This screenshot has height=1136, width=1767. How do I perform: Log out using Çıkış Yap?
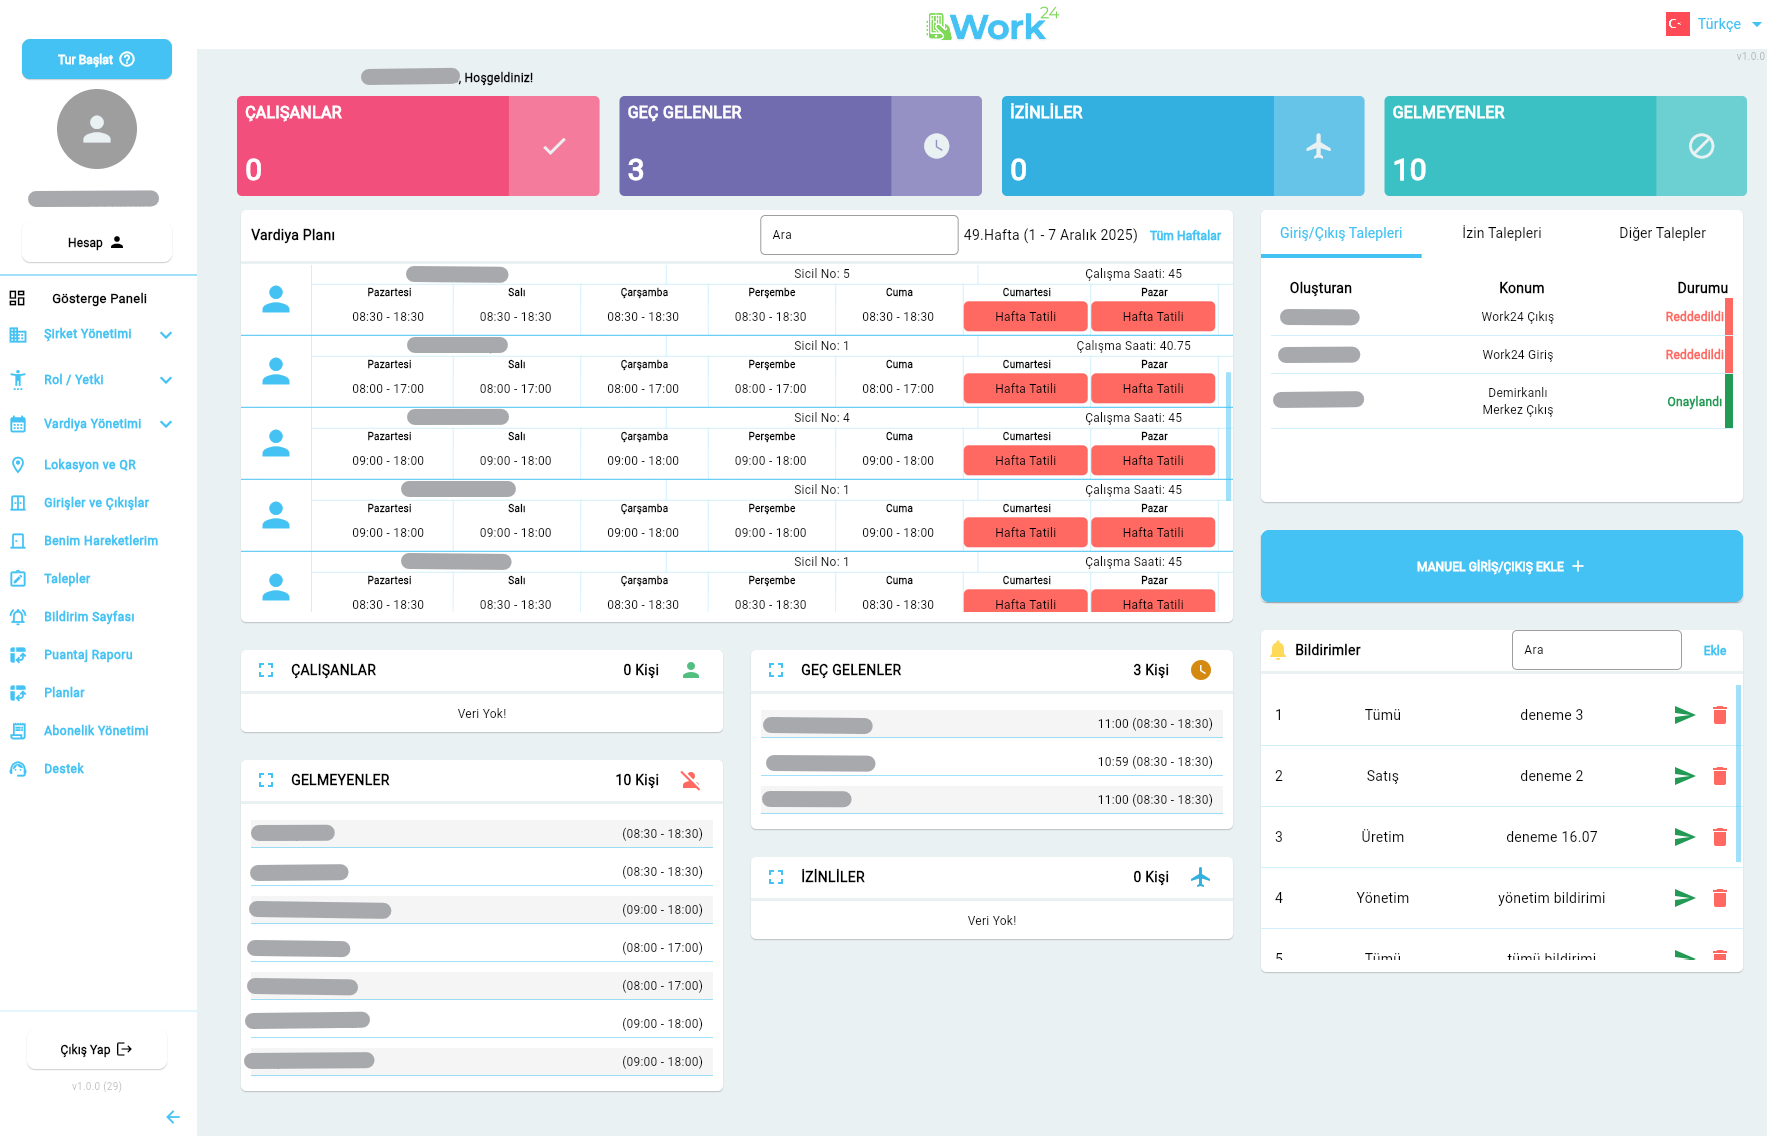96,1049
